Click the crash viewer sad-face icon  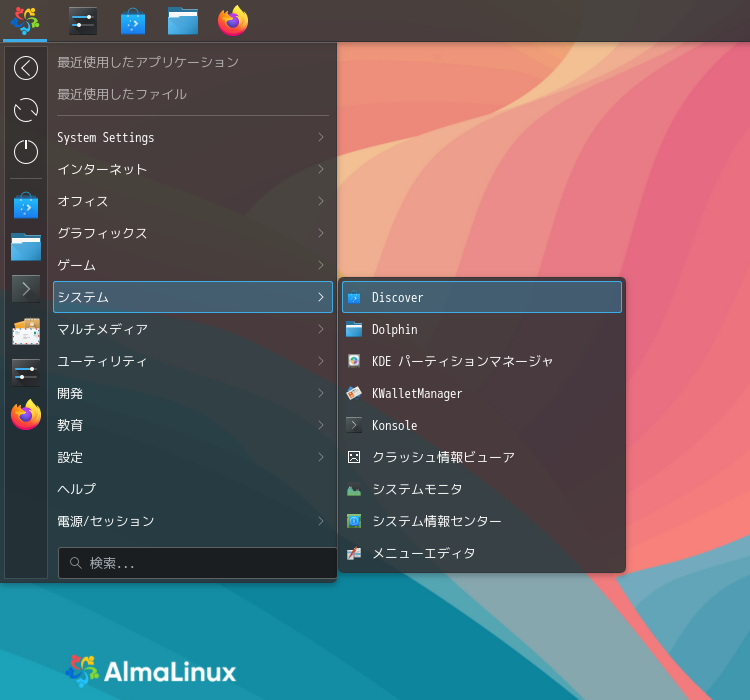pyautogui.click(x=354, y=457)
